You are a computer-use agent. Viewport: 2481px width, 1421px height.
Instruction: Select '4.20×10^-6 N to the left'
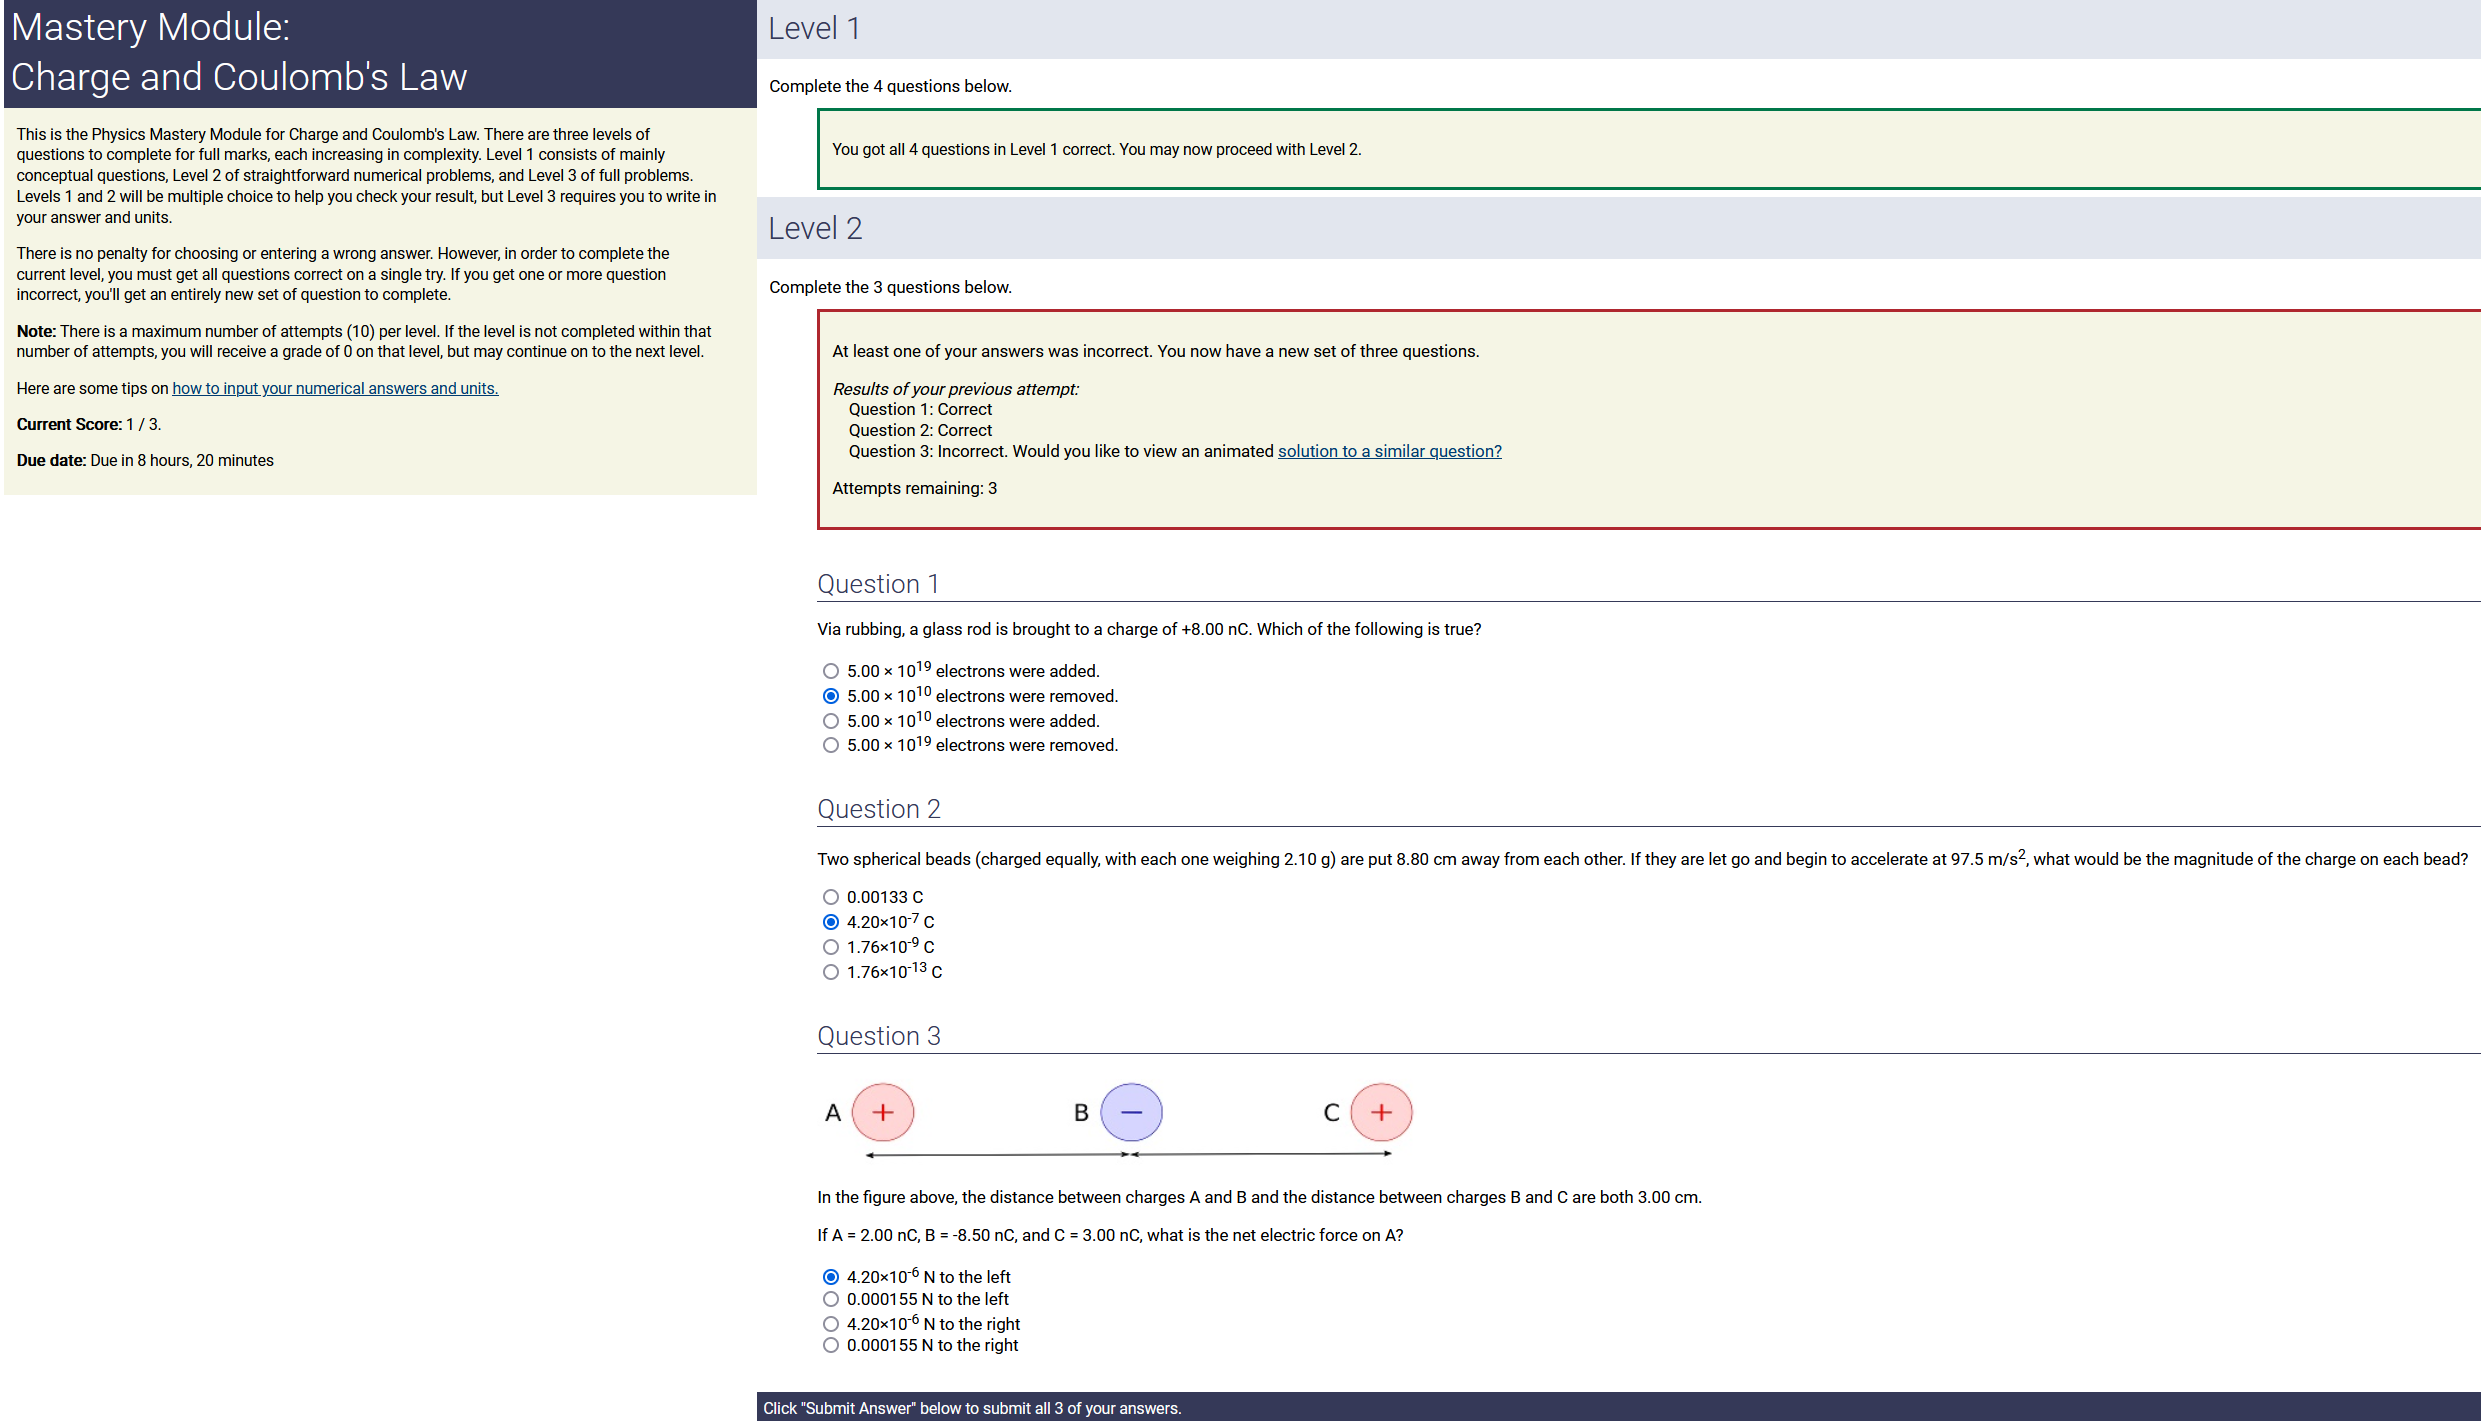click(x=830, y=1277)
